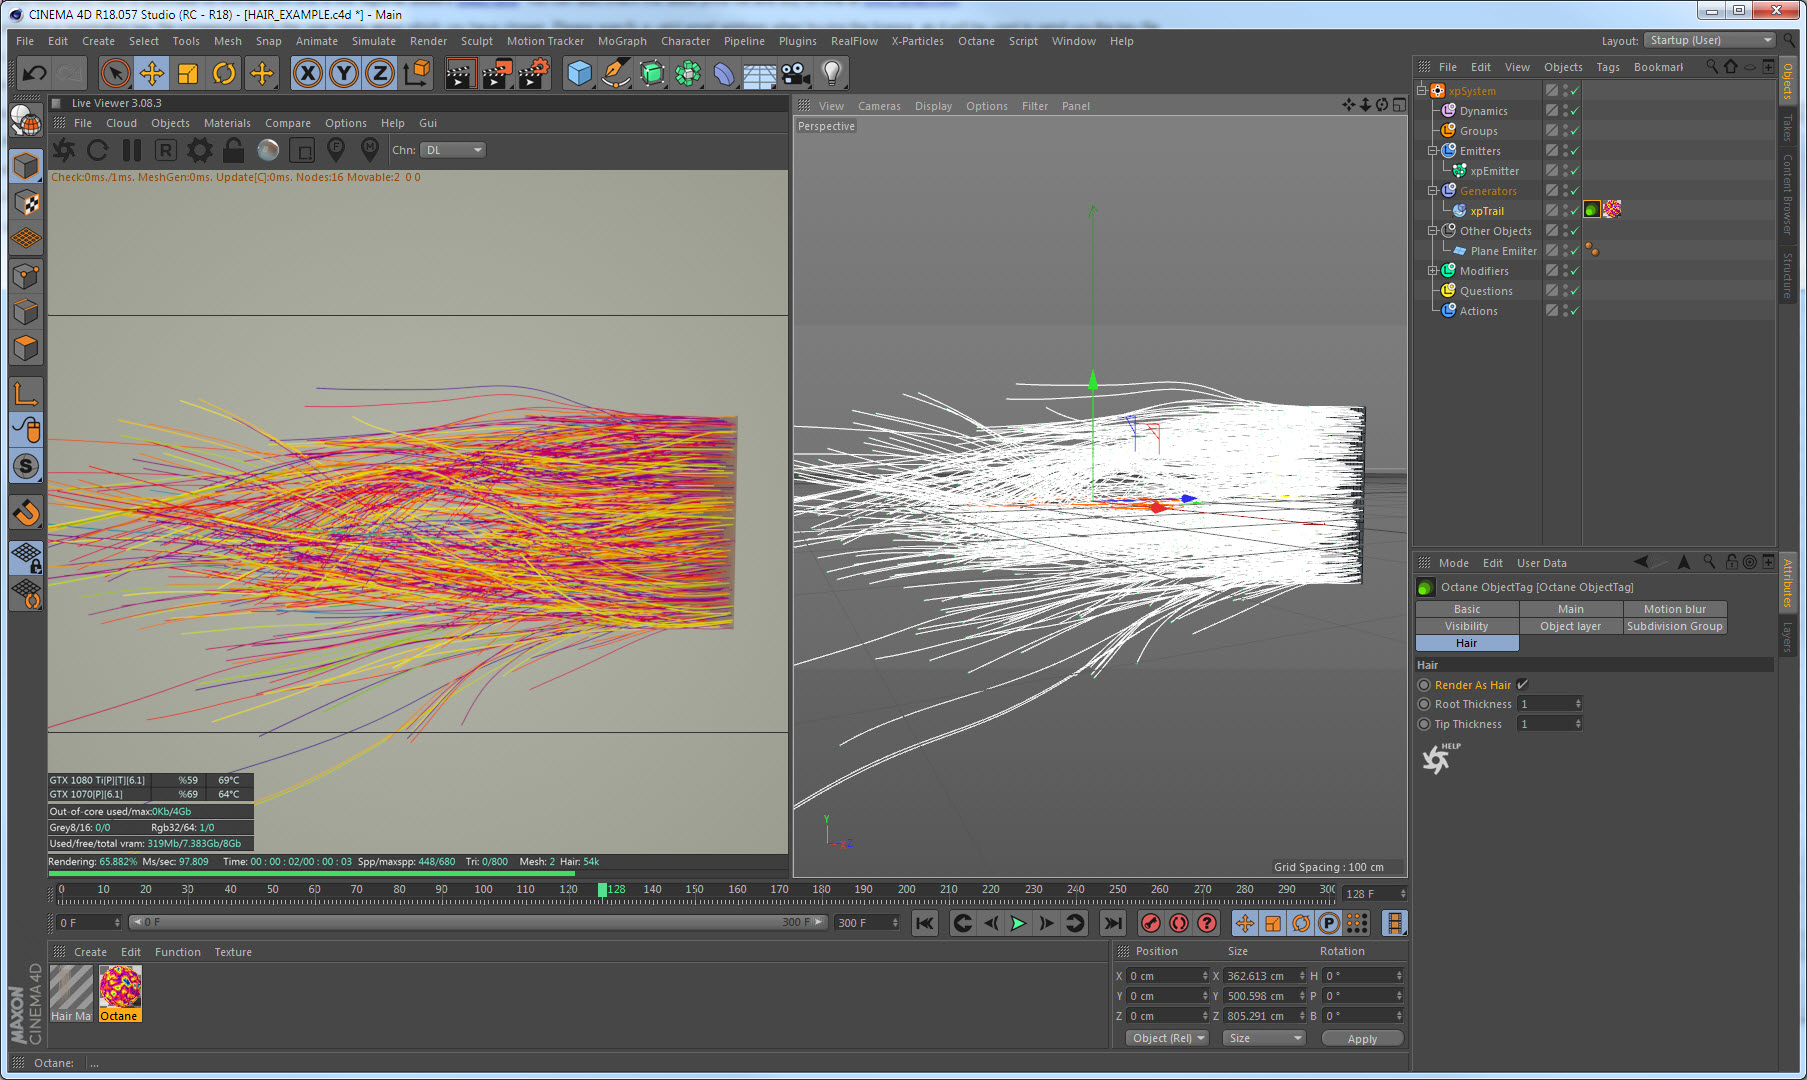Open the Chn channel dropdown
This screenshot has width=1807, height=1080.
point(452,150)
